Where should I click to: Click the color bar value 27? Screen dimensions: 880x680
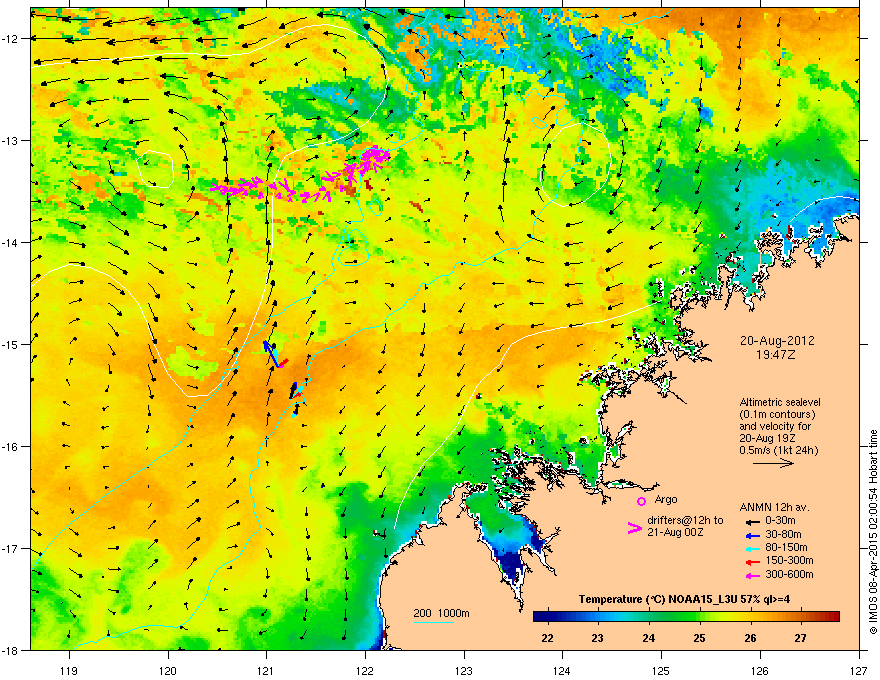coord(800,638)
